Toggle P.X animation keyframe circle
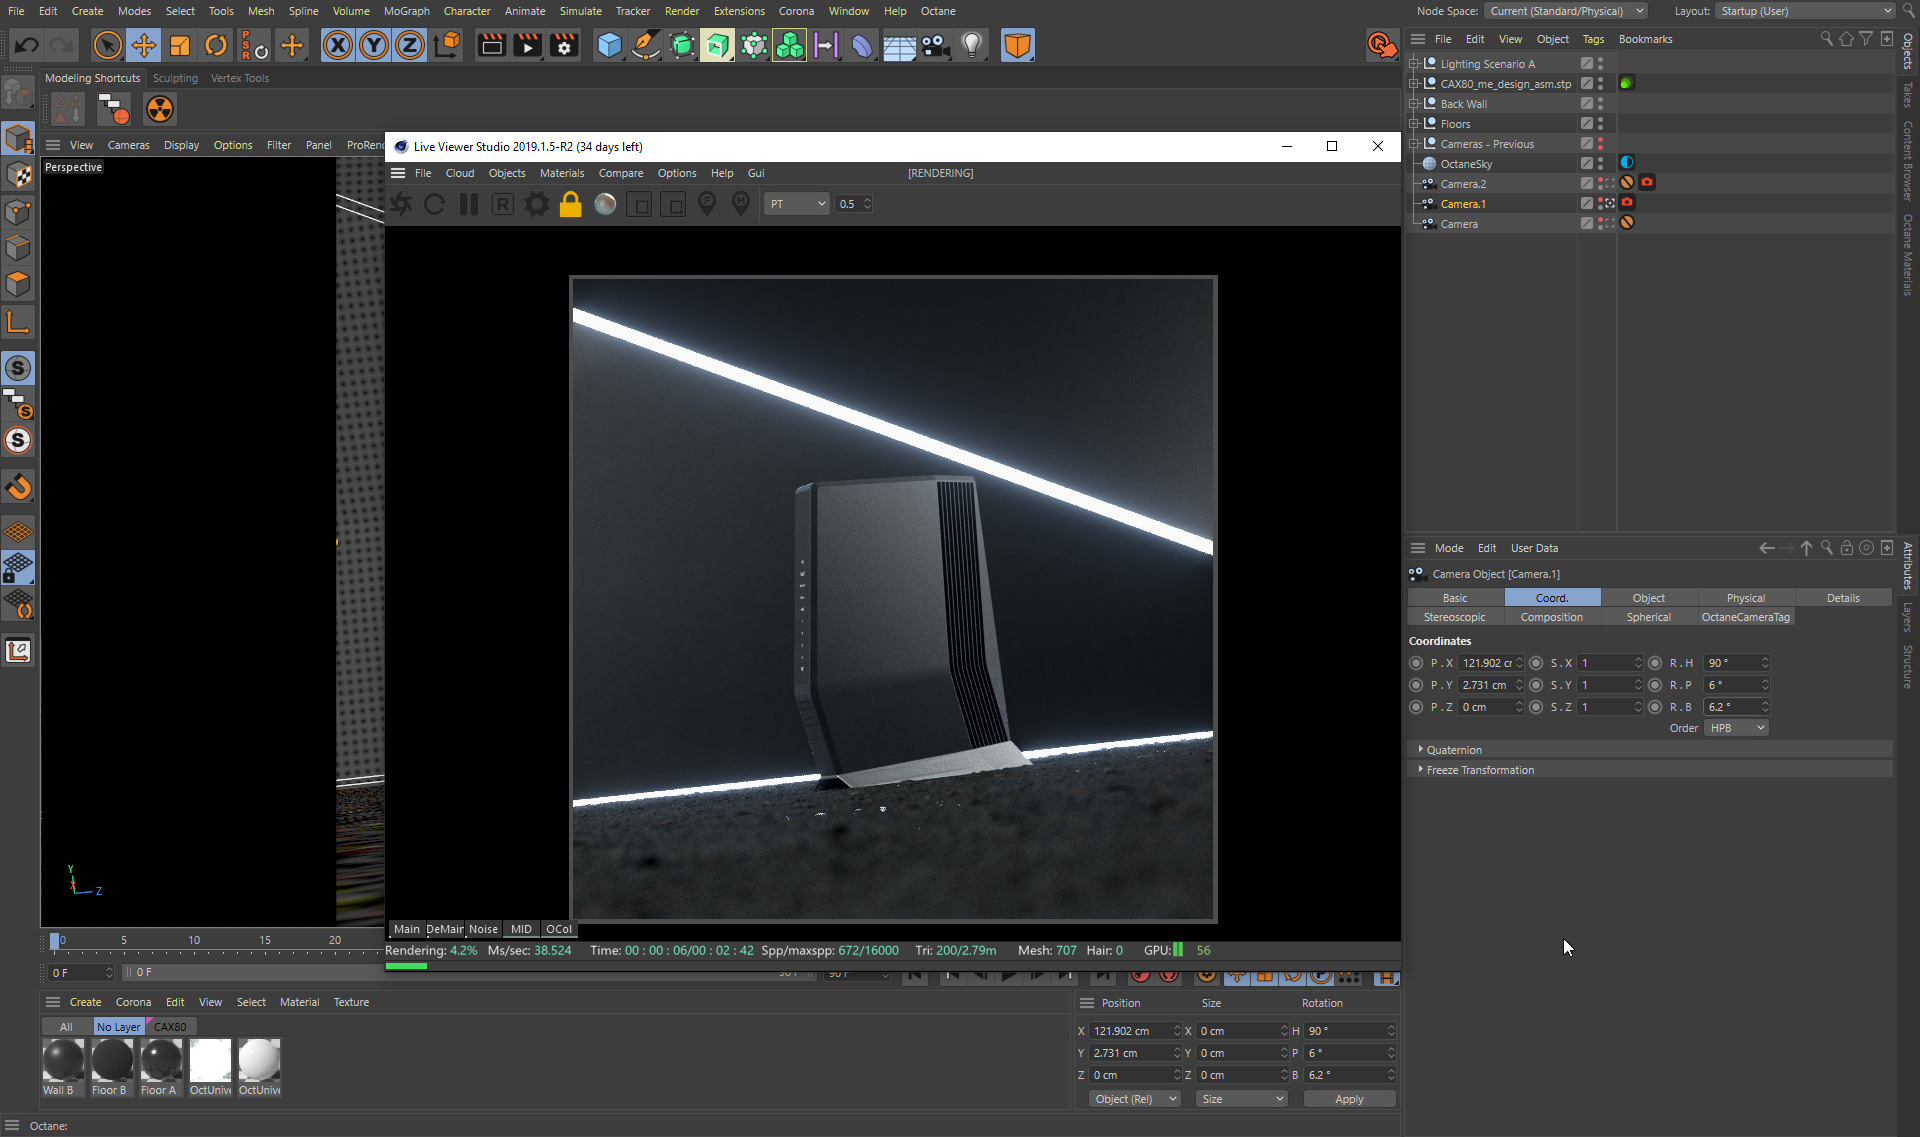 tap(1416, 663)
